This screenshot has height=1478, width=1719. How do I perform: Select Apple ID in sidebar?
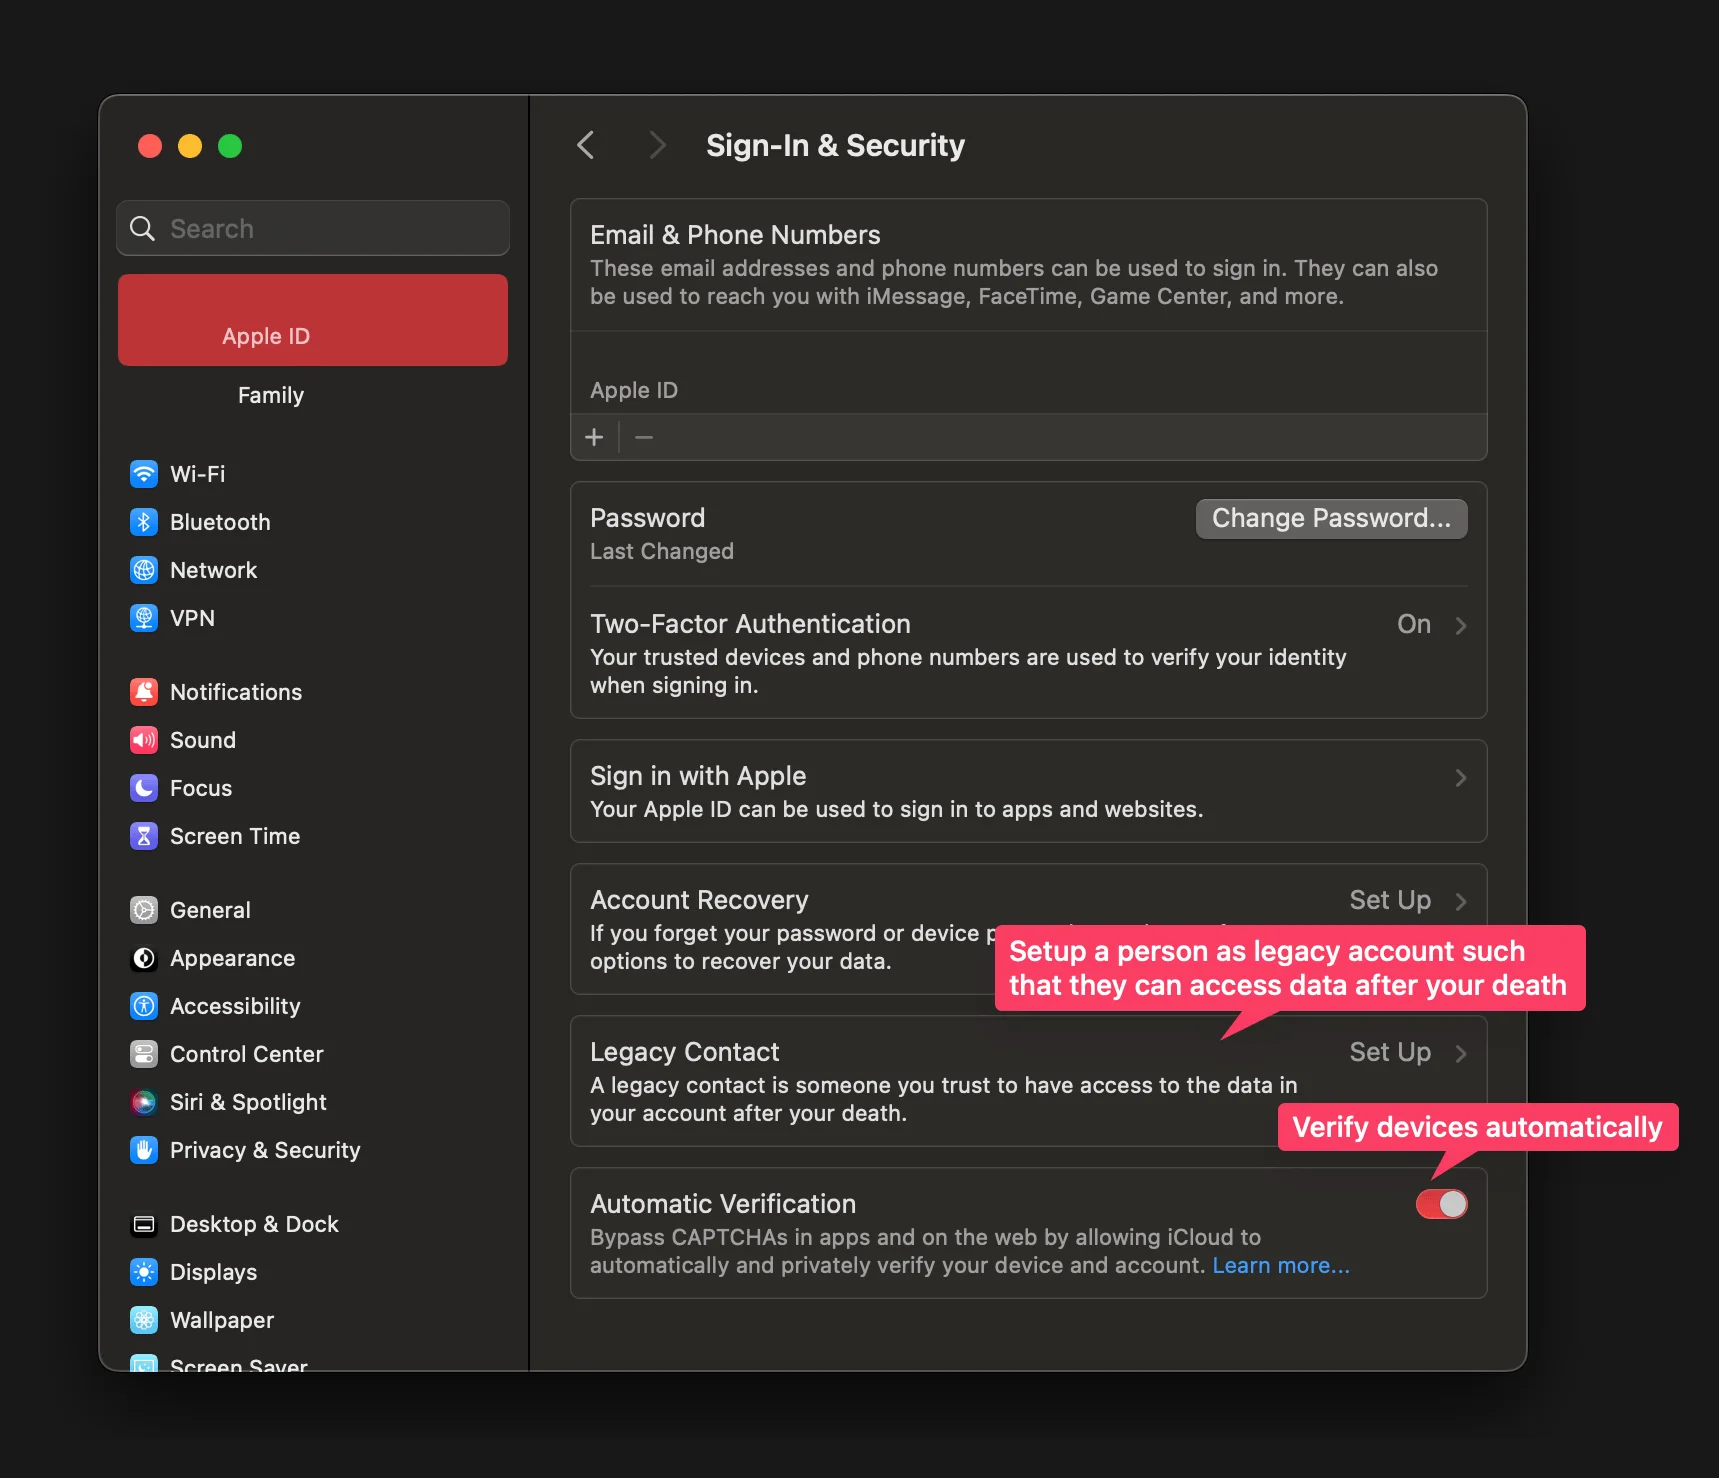coord(265,336)
